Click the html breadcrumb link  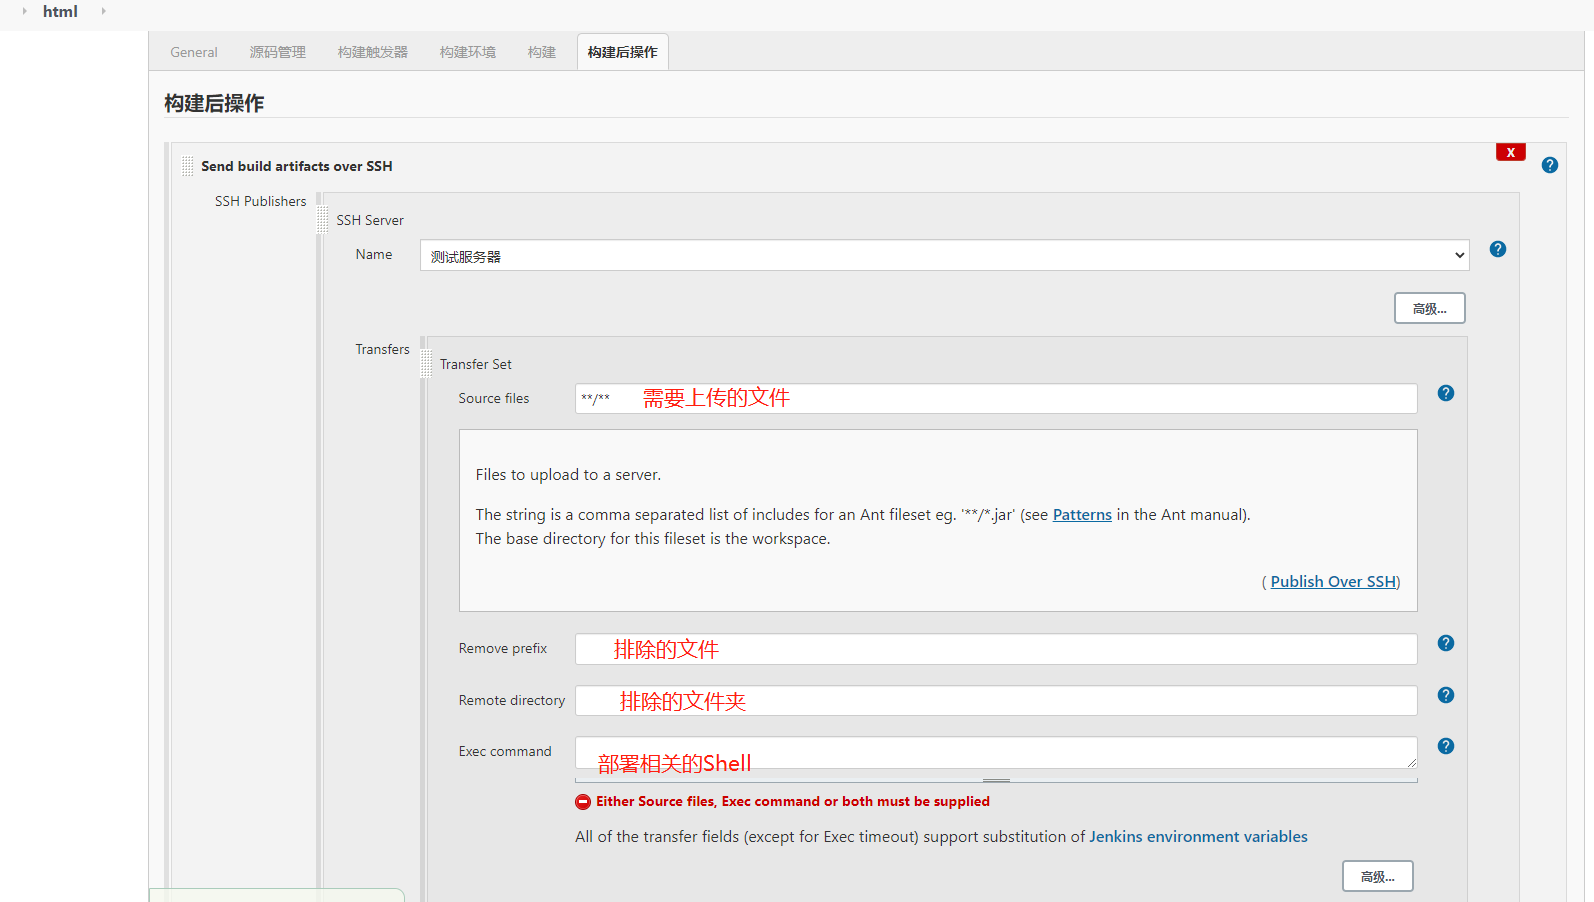click(x=60, y=12)
